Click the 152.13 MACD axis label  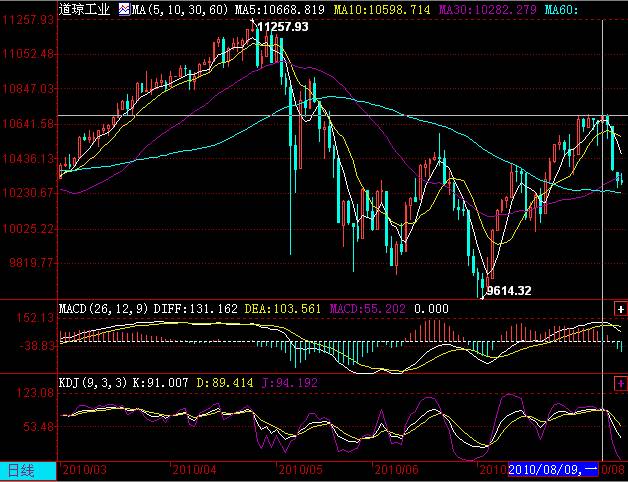(35, 319)
